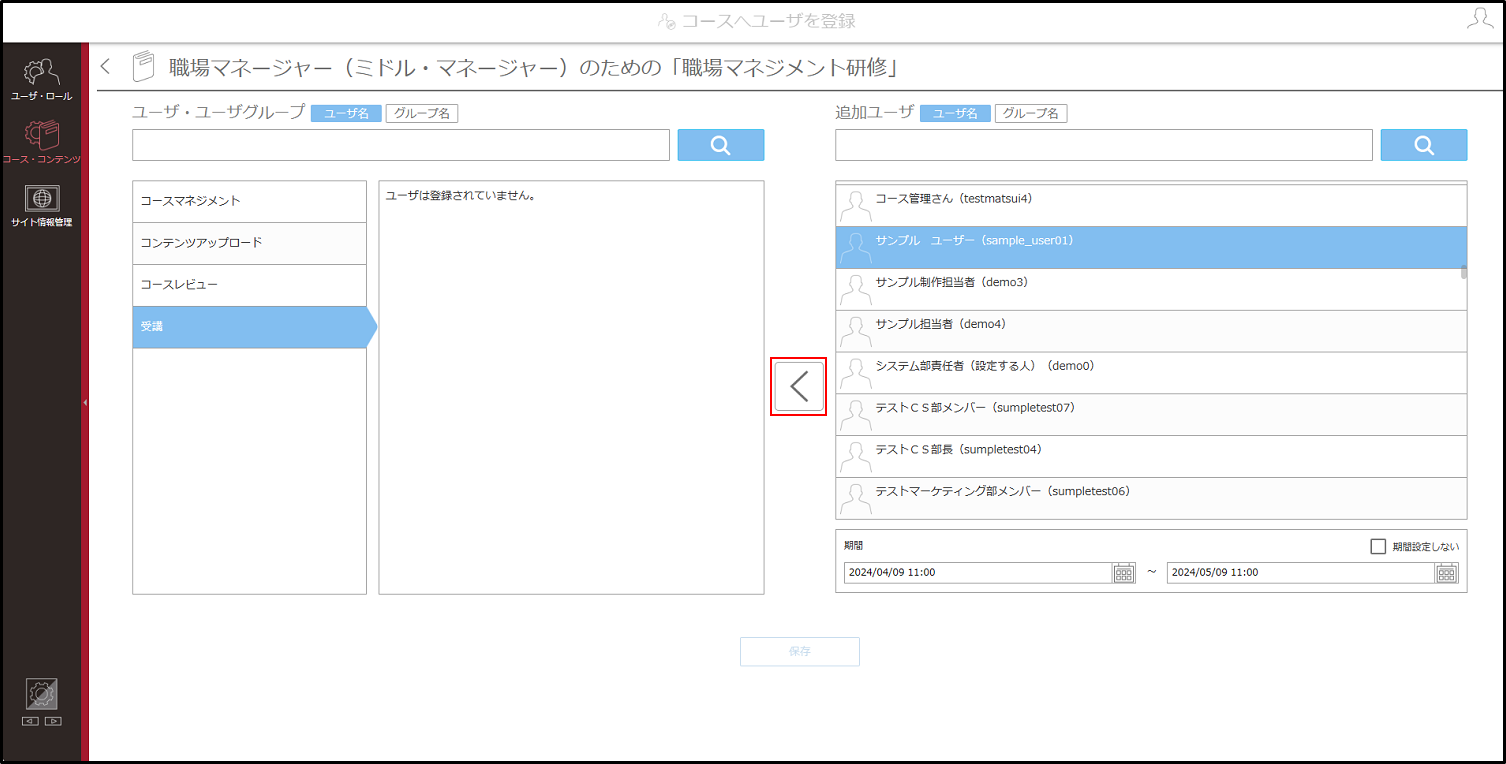1506x764 pixels.
Task: Click the sidebar left arrow button
Action: (30, 721)
